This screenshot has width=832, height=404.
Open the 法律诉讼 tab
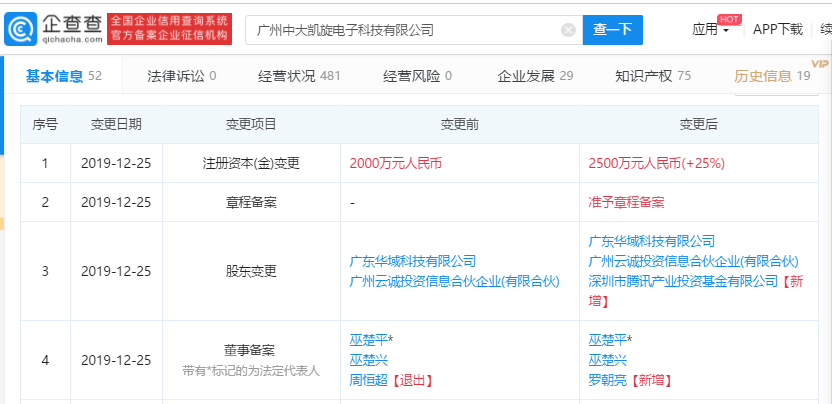point(181,76)
